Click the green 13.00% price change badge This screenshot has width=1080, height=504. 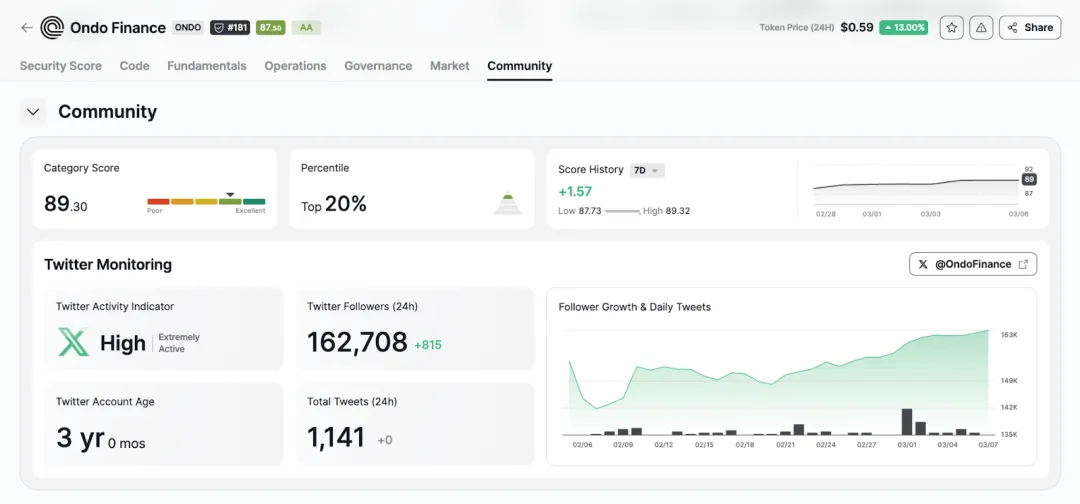coord(903,28)
